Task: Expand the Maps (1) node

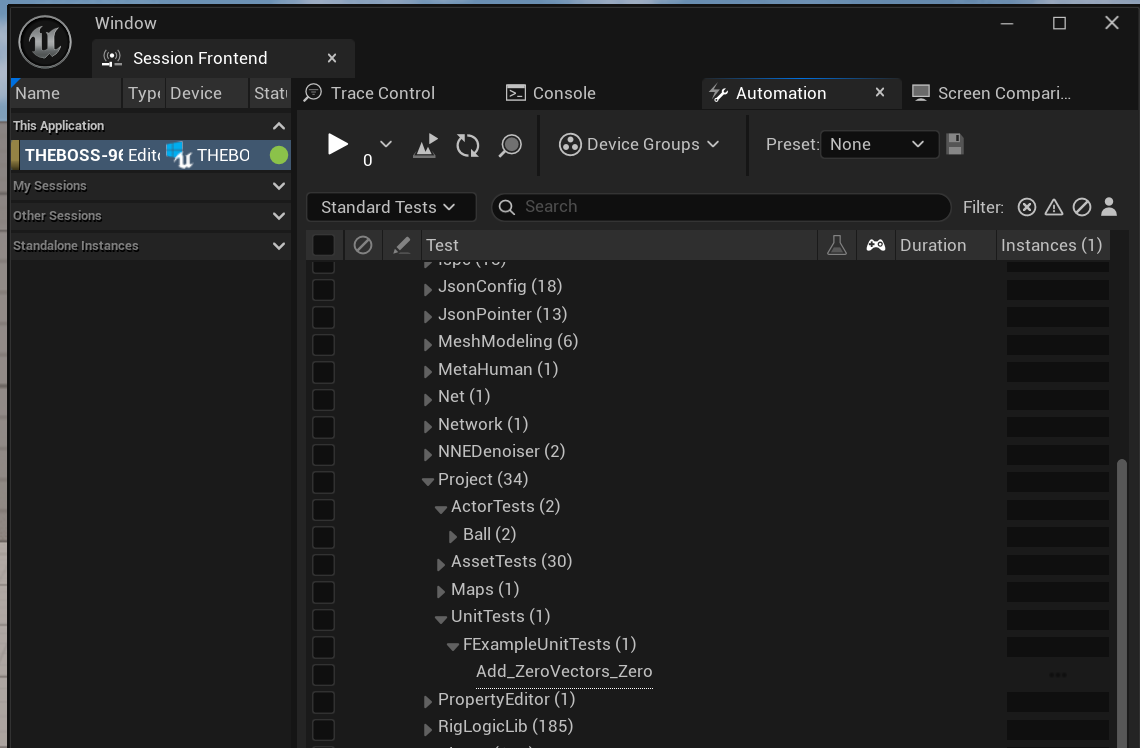Action: click(x=441, y=592)
